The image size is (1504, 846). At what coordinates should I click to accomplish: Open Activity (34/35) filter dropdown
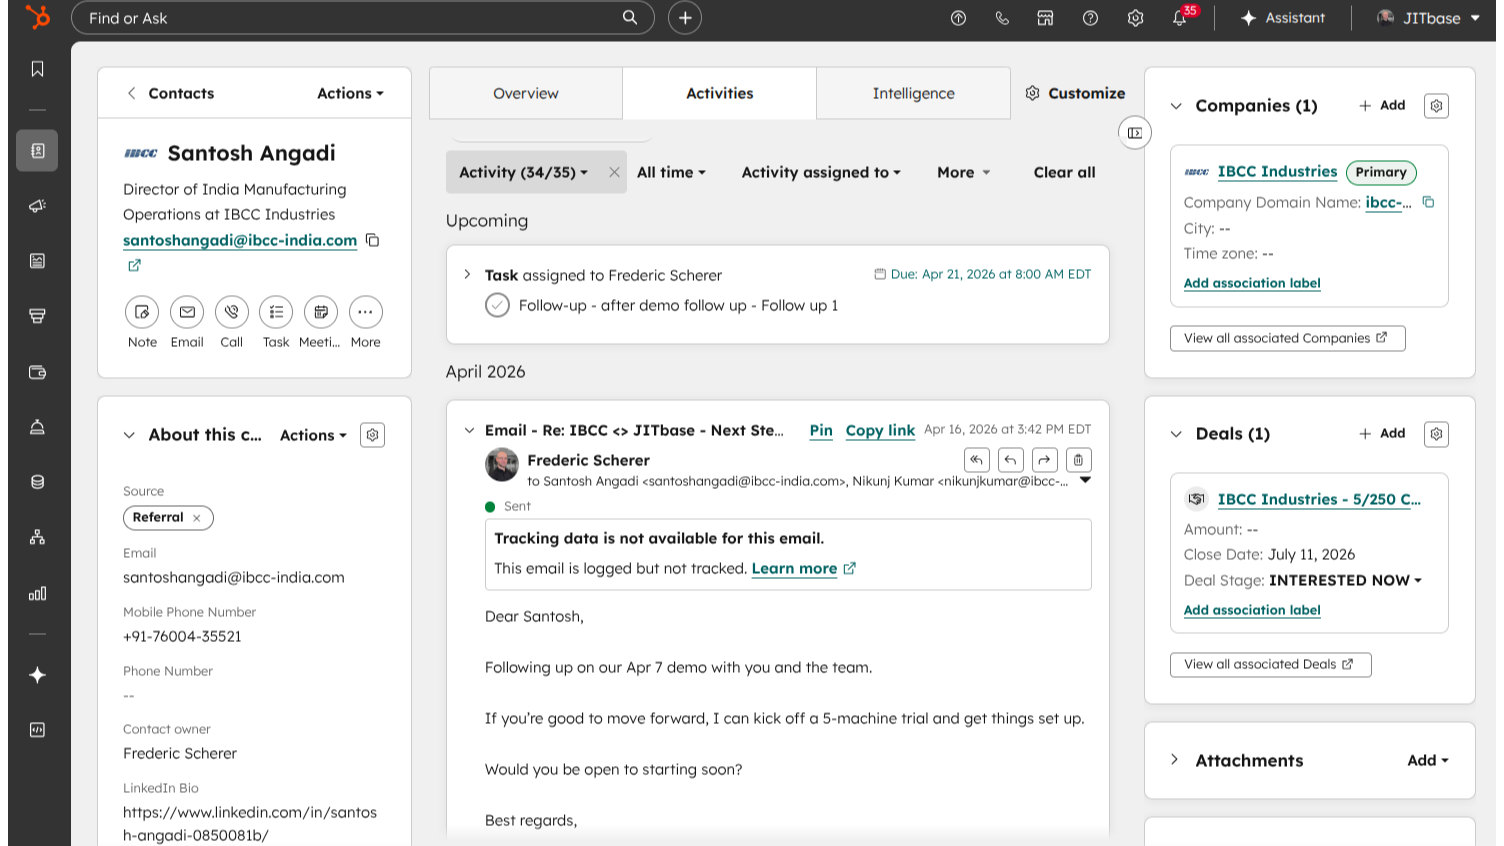click(523, 172)
